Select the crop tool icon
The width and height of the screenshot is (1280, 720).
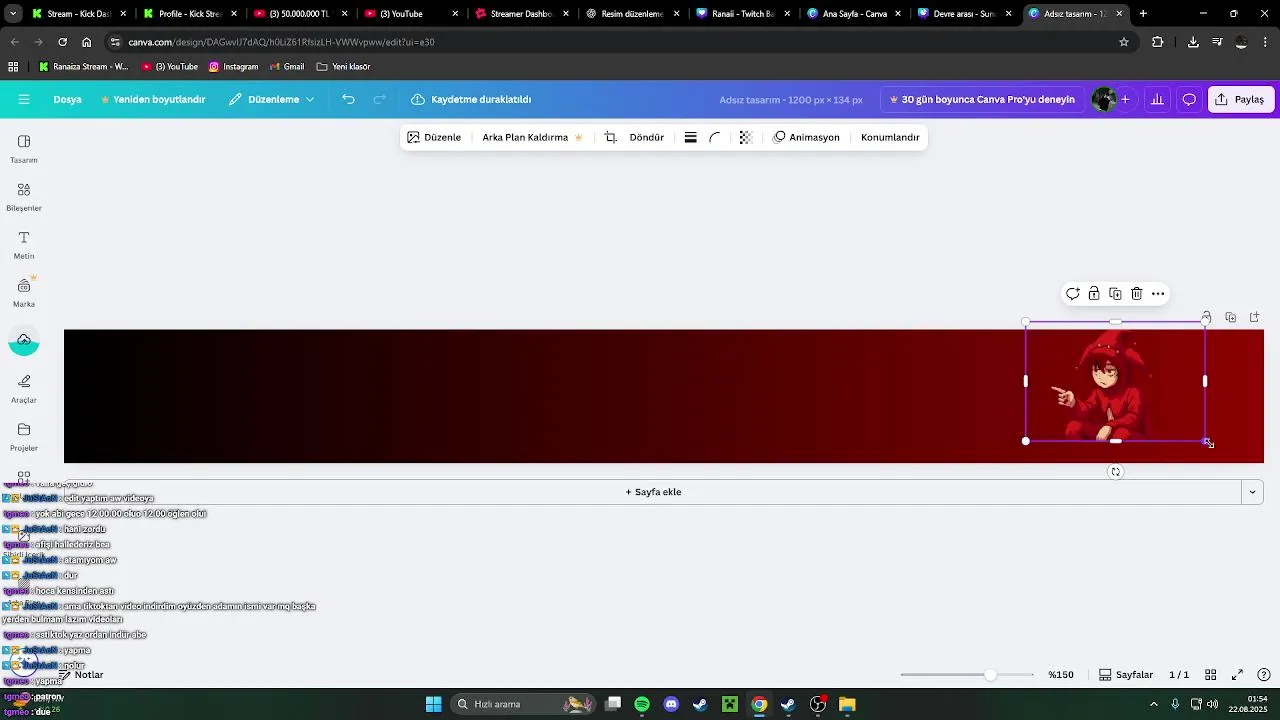pos(610,137)
